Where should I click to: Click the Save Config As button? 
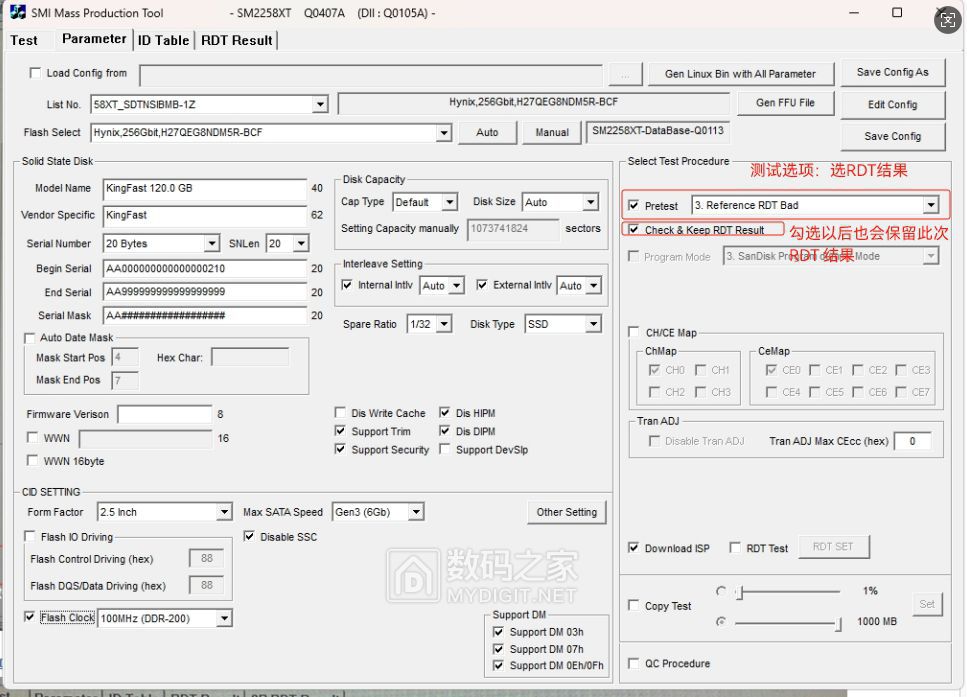892,72
